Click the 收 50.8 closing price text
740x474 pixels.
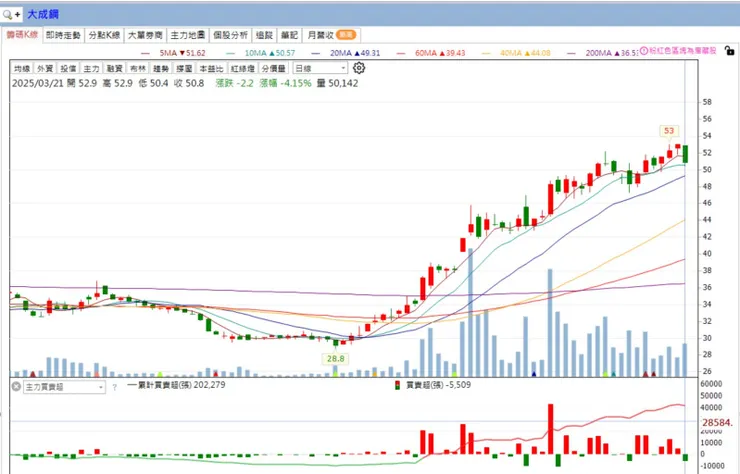[x=189, y=84]
